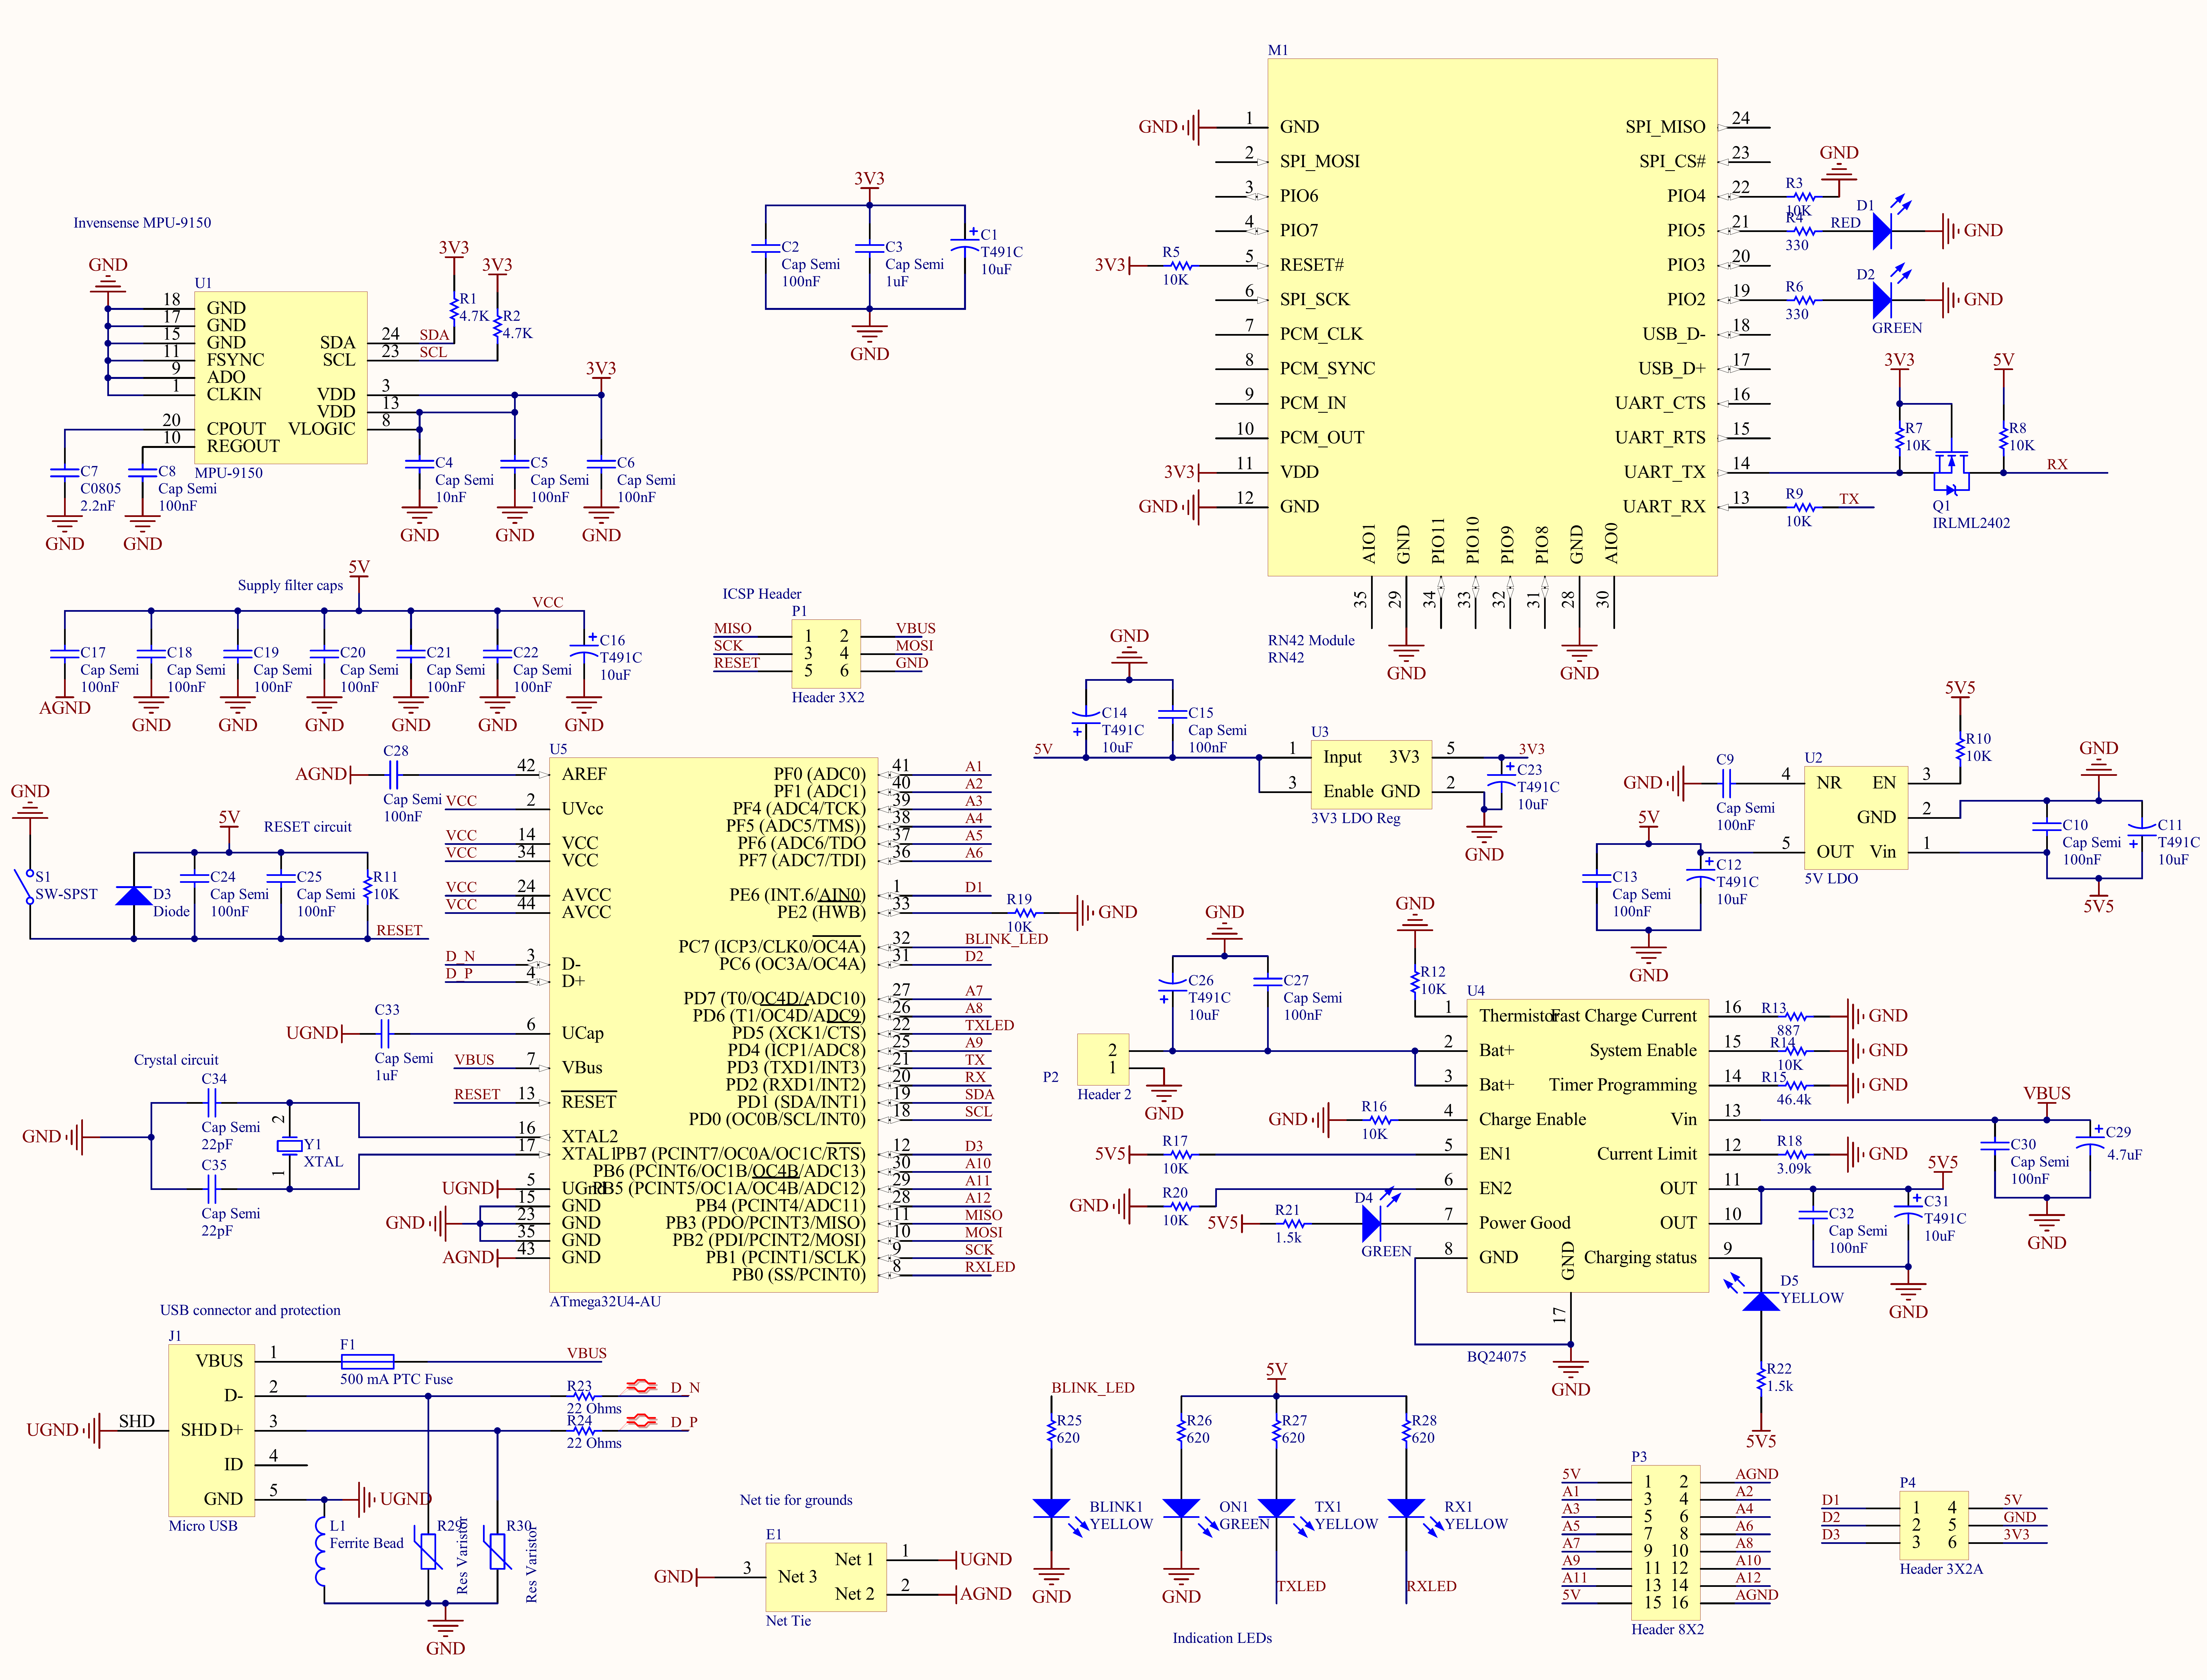Screen dimensions: 2207x1680
Task: Select the U1 MPU-9150 component block
Action: (281, 378)
